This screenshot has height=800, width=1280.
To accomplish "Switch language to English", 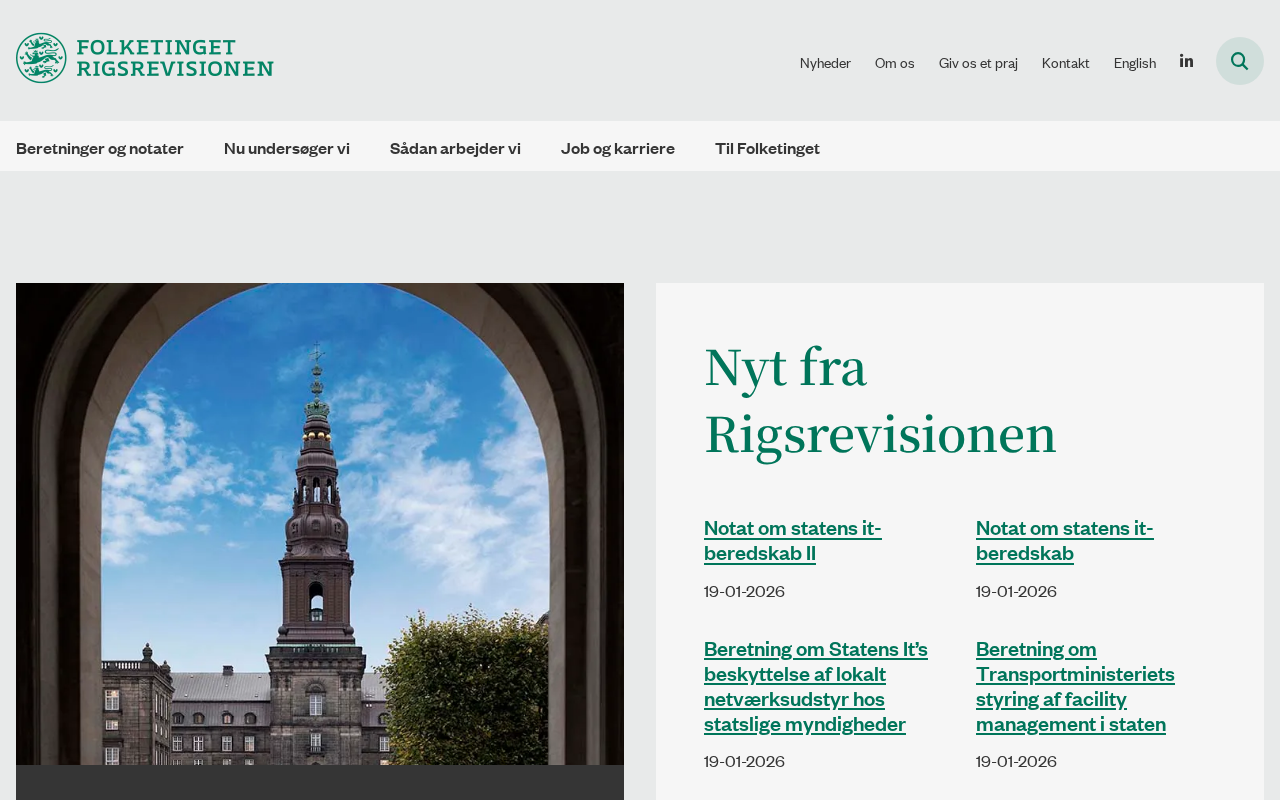I will (1135, 62).
